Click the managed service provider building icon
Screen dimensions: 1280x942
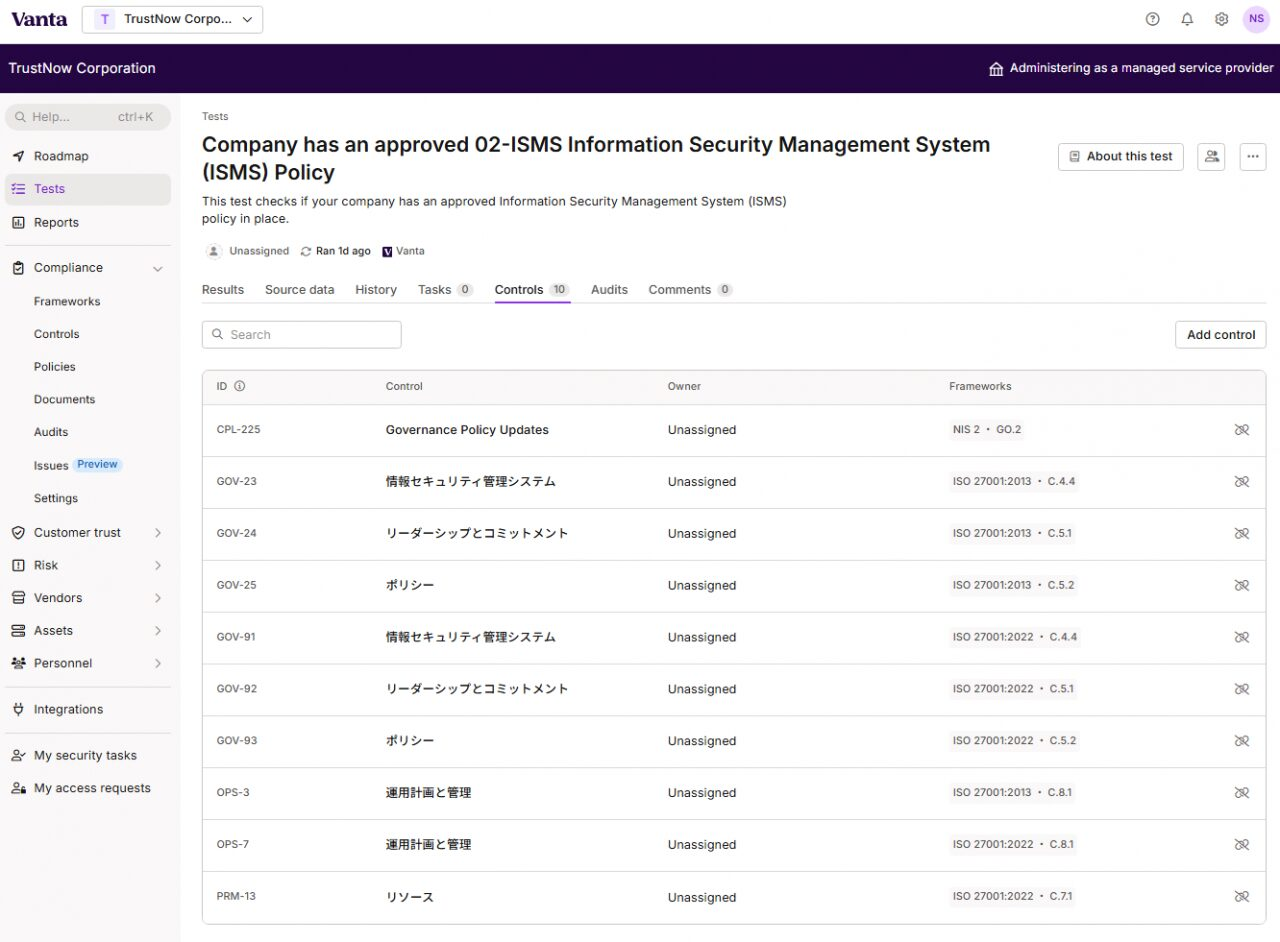(996, 69)
